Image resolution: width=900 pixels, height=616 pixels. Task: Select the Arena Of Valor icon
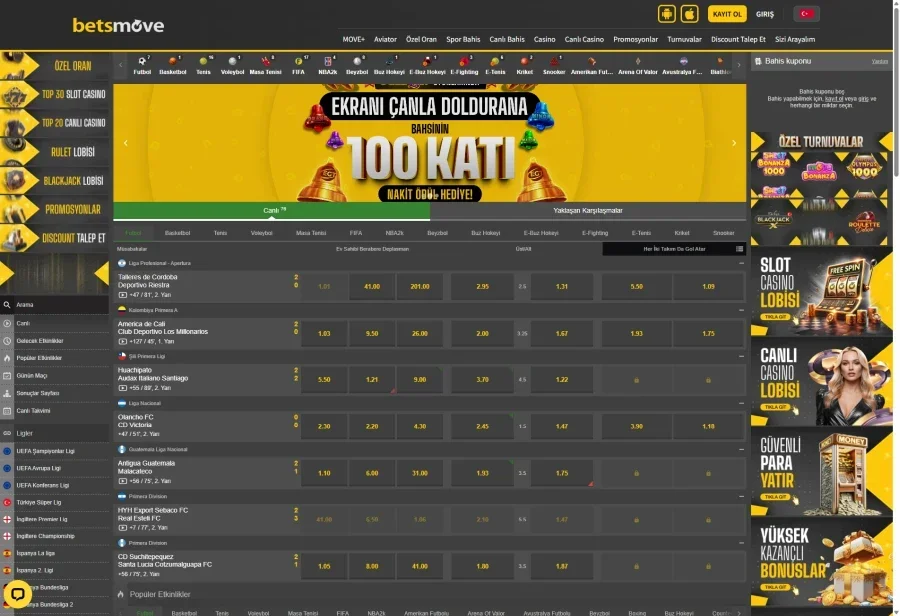[x=638, y=61]
